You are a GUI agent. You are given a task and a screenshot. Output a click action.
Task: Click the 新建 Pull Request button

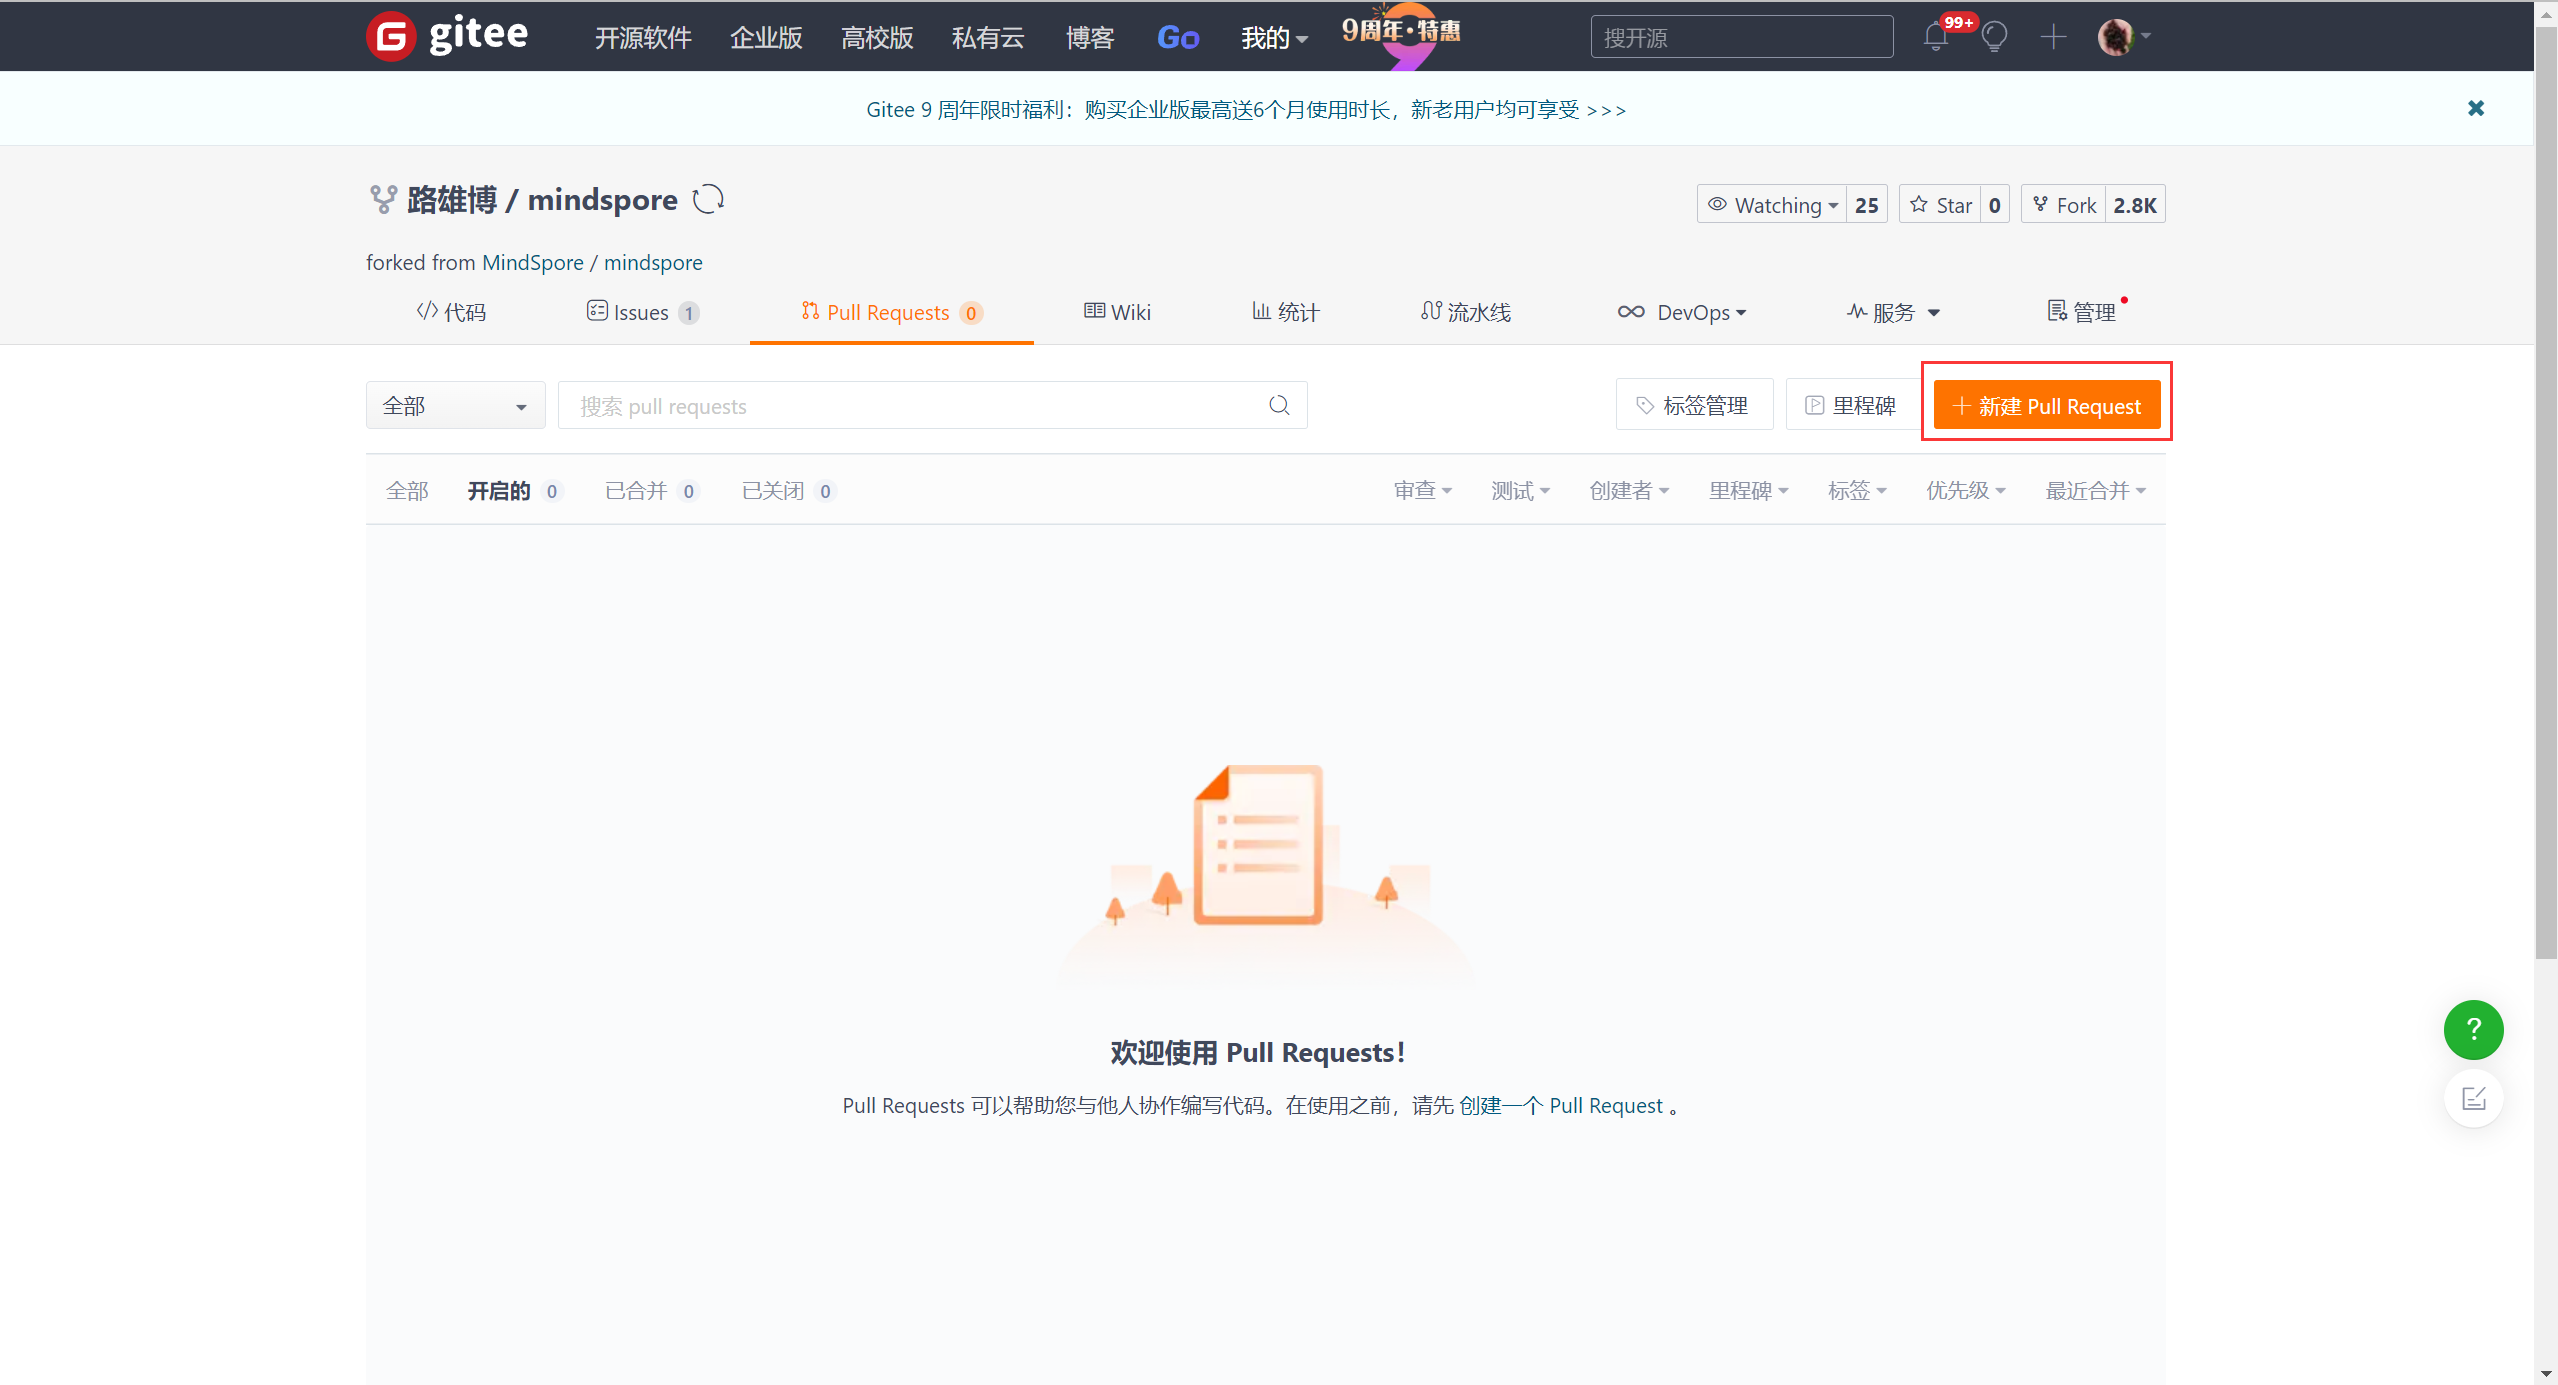point(2046,406)
